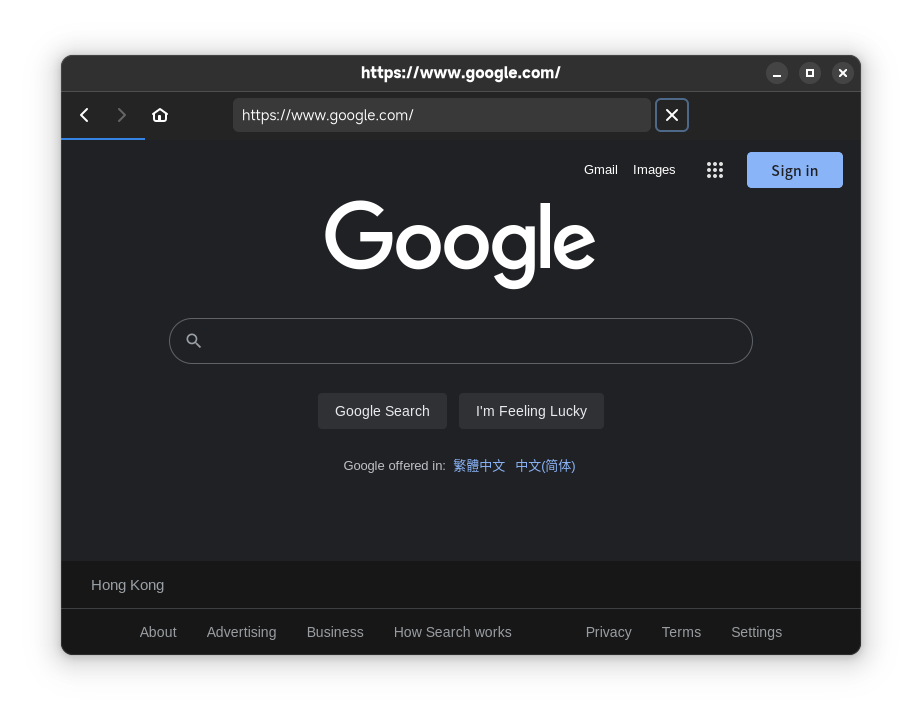The height and width of the screenshot is (722, 922).
Task: Maximize the browser window
Action: pyautogui.click(x=810, y=73)
